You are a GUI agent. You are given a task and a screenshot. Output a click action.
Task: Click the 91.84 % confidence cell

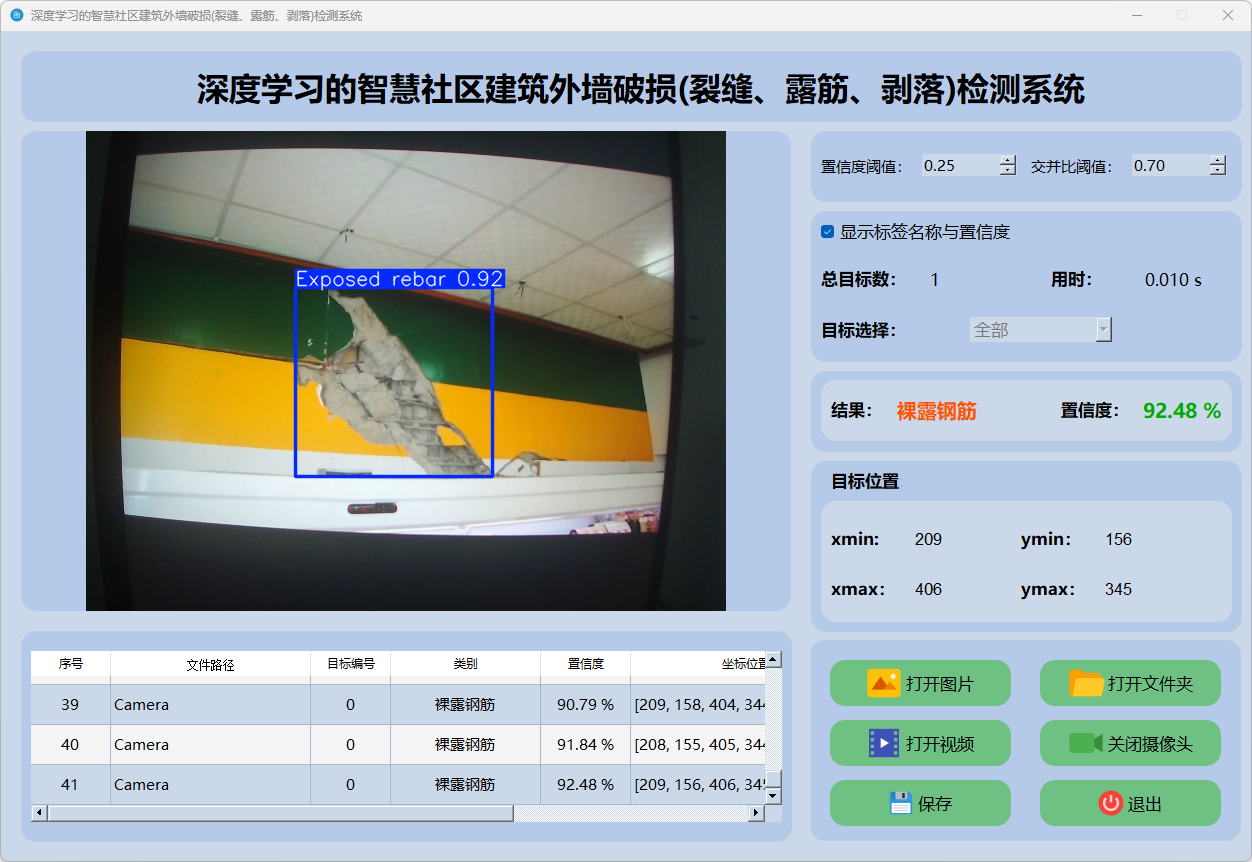coord(586,745)
